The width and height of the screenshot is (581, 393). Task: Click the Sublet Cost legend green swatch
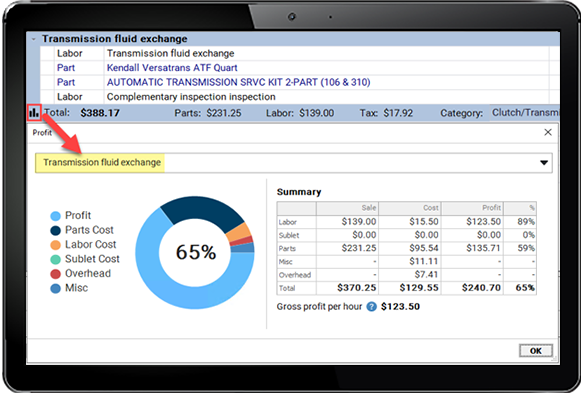click(x=55, y=259)
